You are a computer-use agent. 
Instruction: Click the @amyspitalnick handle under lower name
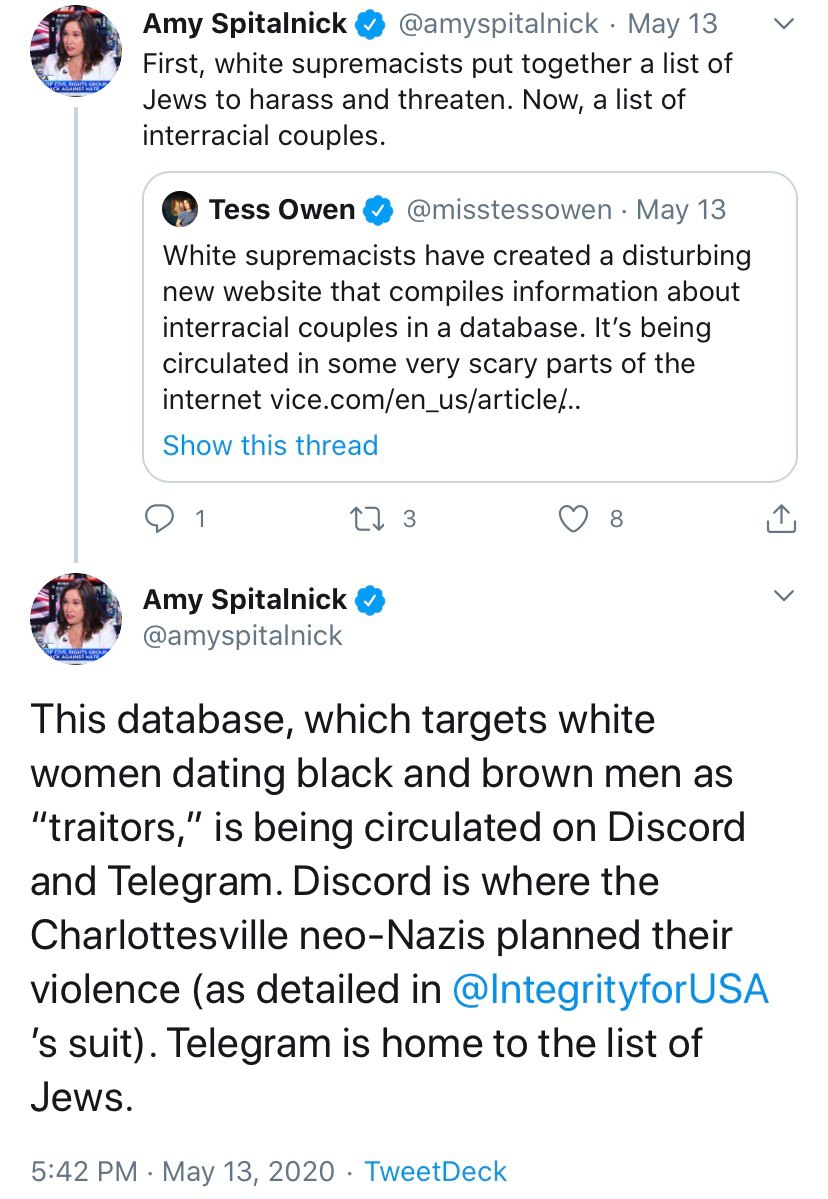pyautogui.click(x=243, y=636)
